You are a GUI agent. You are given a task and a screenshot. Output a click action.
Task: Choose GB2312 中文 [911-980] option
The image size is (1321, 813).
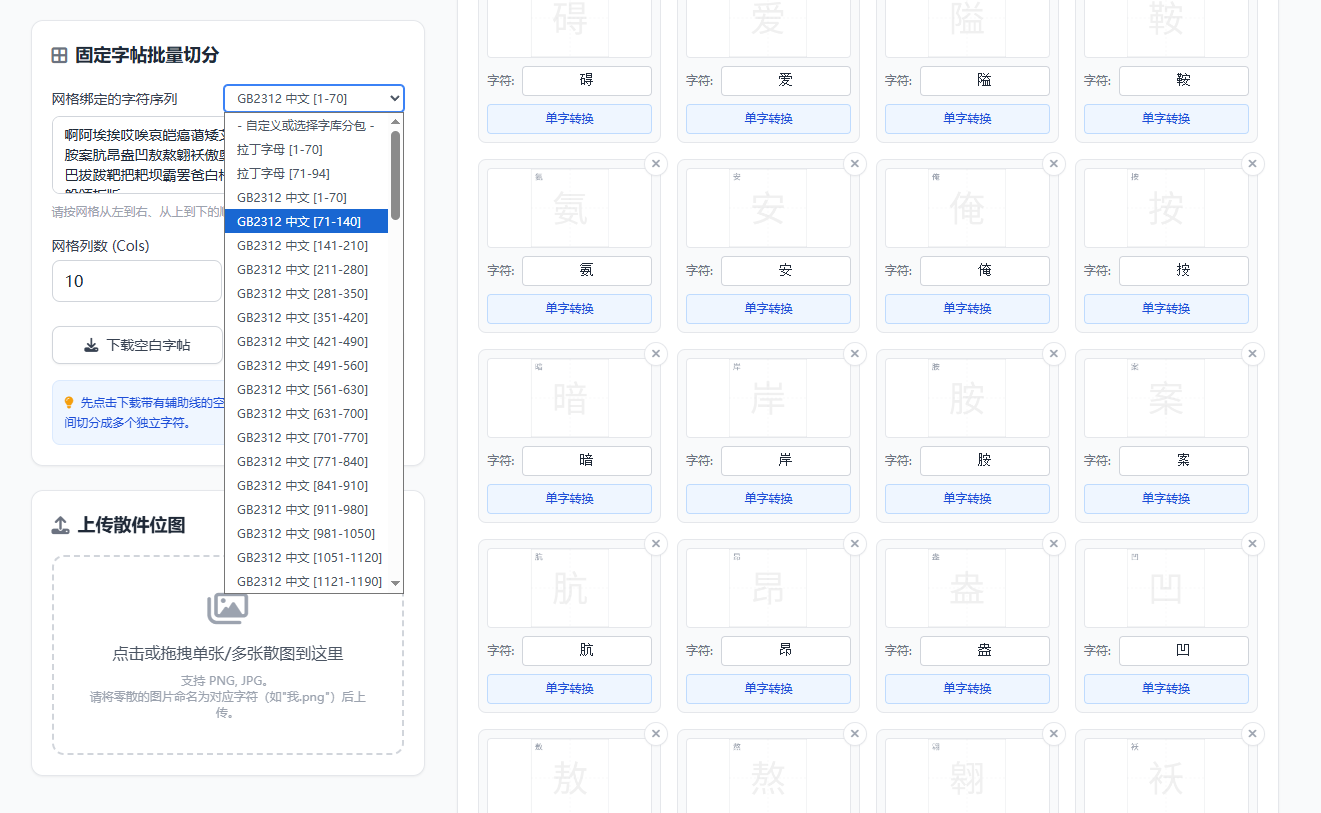coord(306,510)
